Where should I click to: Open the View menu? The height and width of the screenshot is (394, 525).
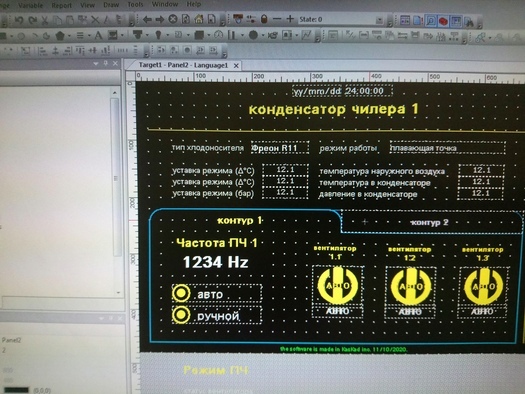pyautogui.click(x=87, y=5)
